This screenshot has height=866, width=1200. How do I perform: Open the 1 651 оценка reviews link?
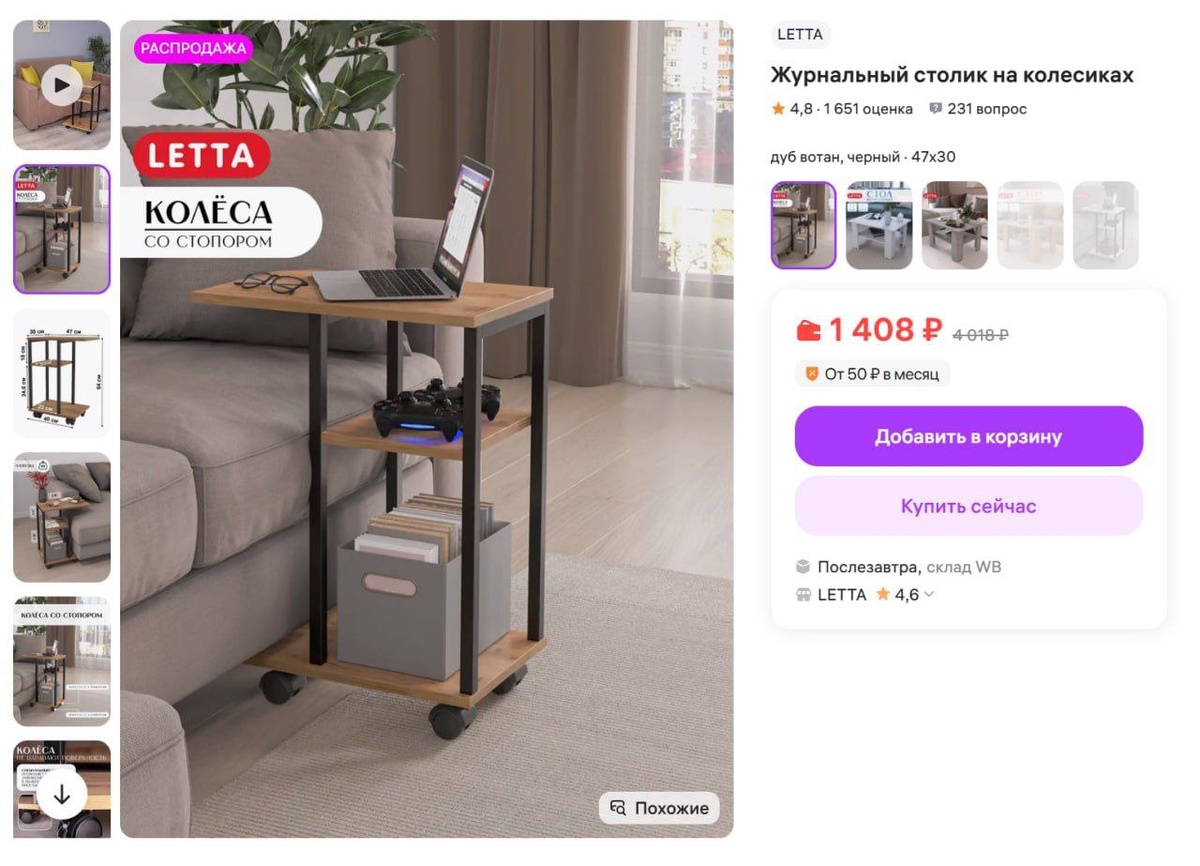[x=868, y=109]
